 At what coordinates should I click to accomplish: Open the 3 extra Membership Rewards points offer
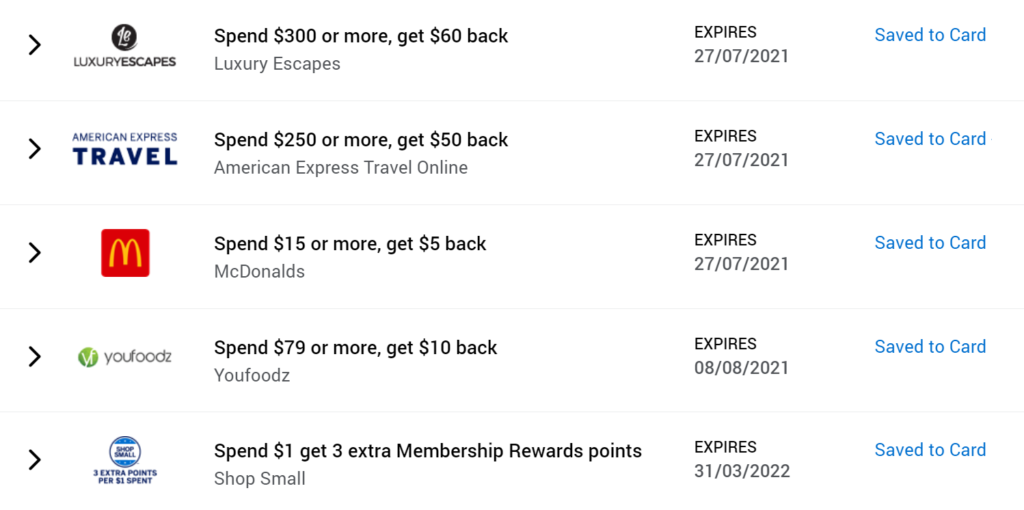pyautogui.click(x=428, y=451)
